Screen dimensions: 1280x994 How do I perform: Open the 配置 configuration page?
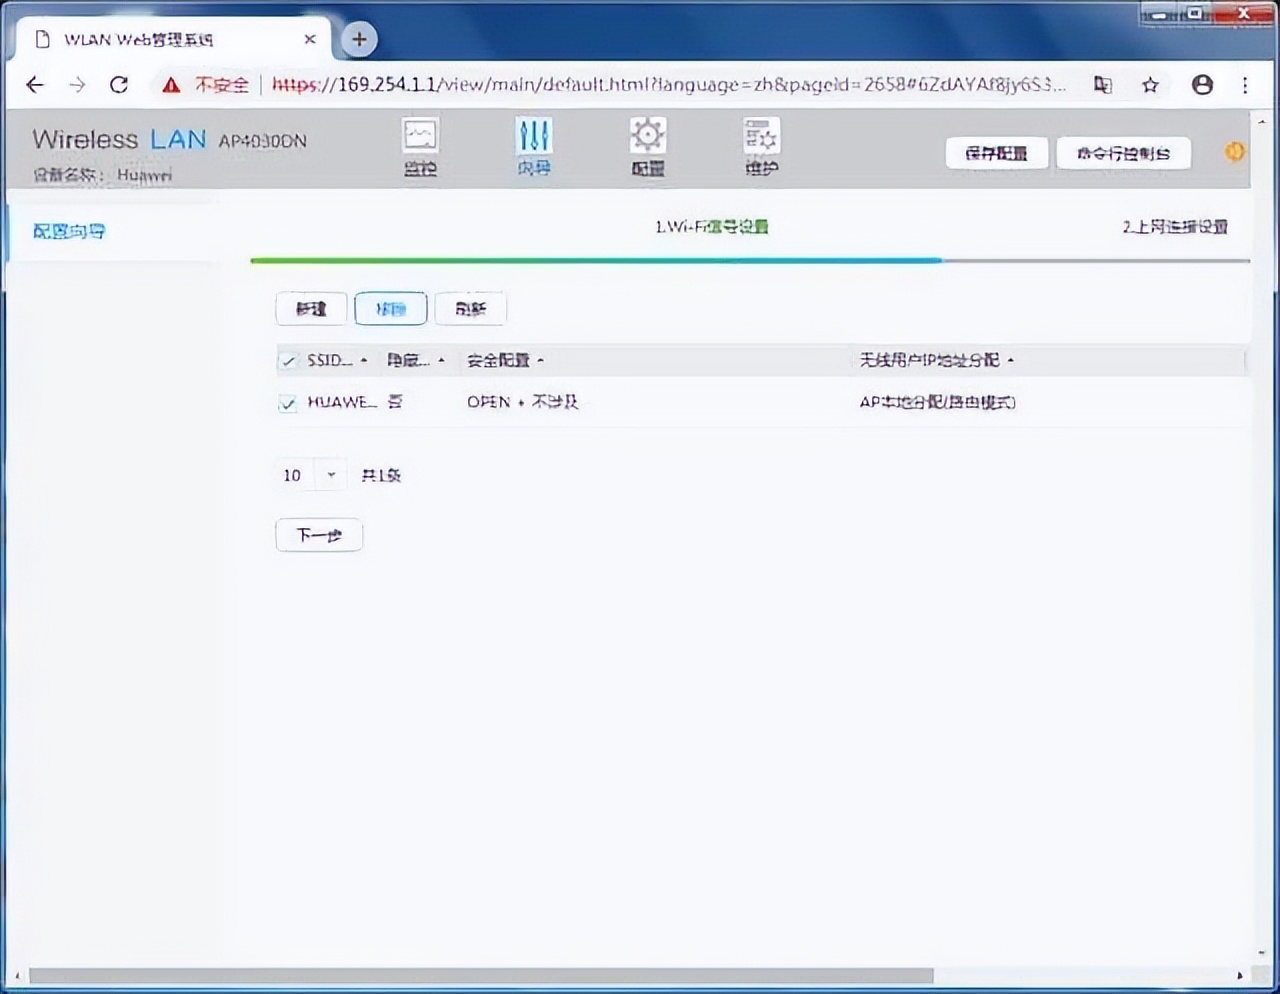pos(647,145)
